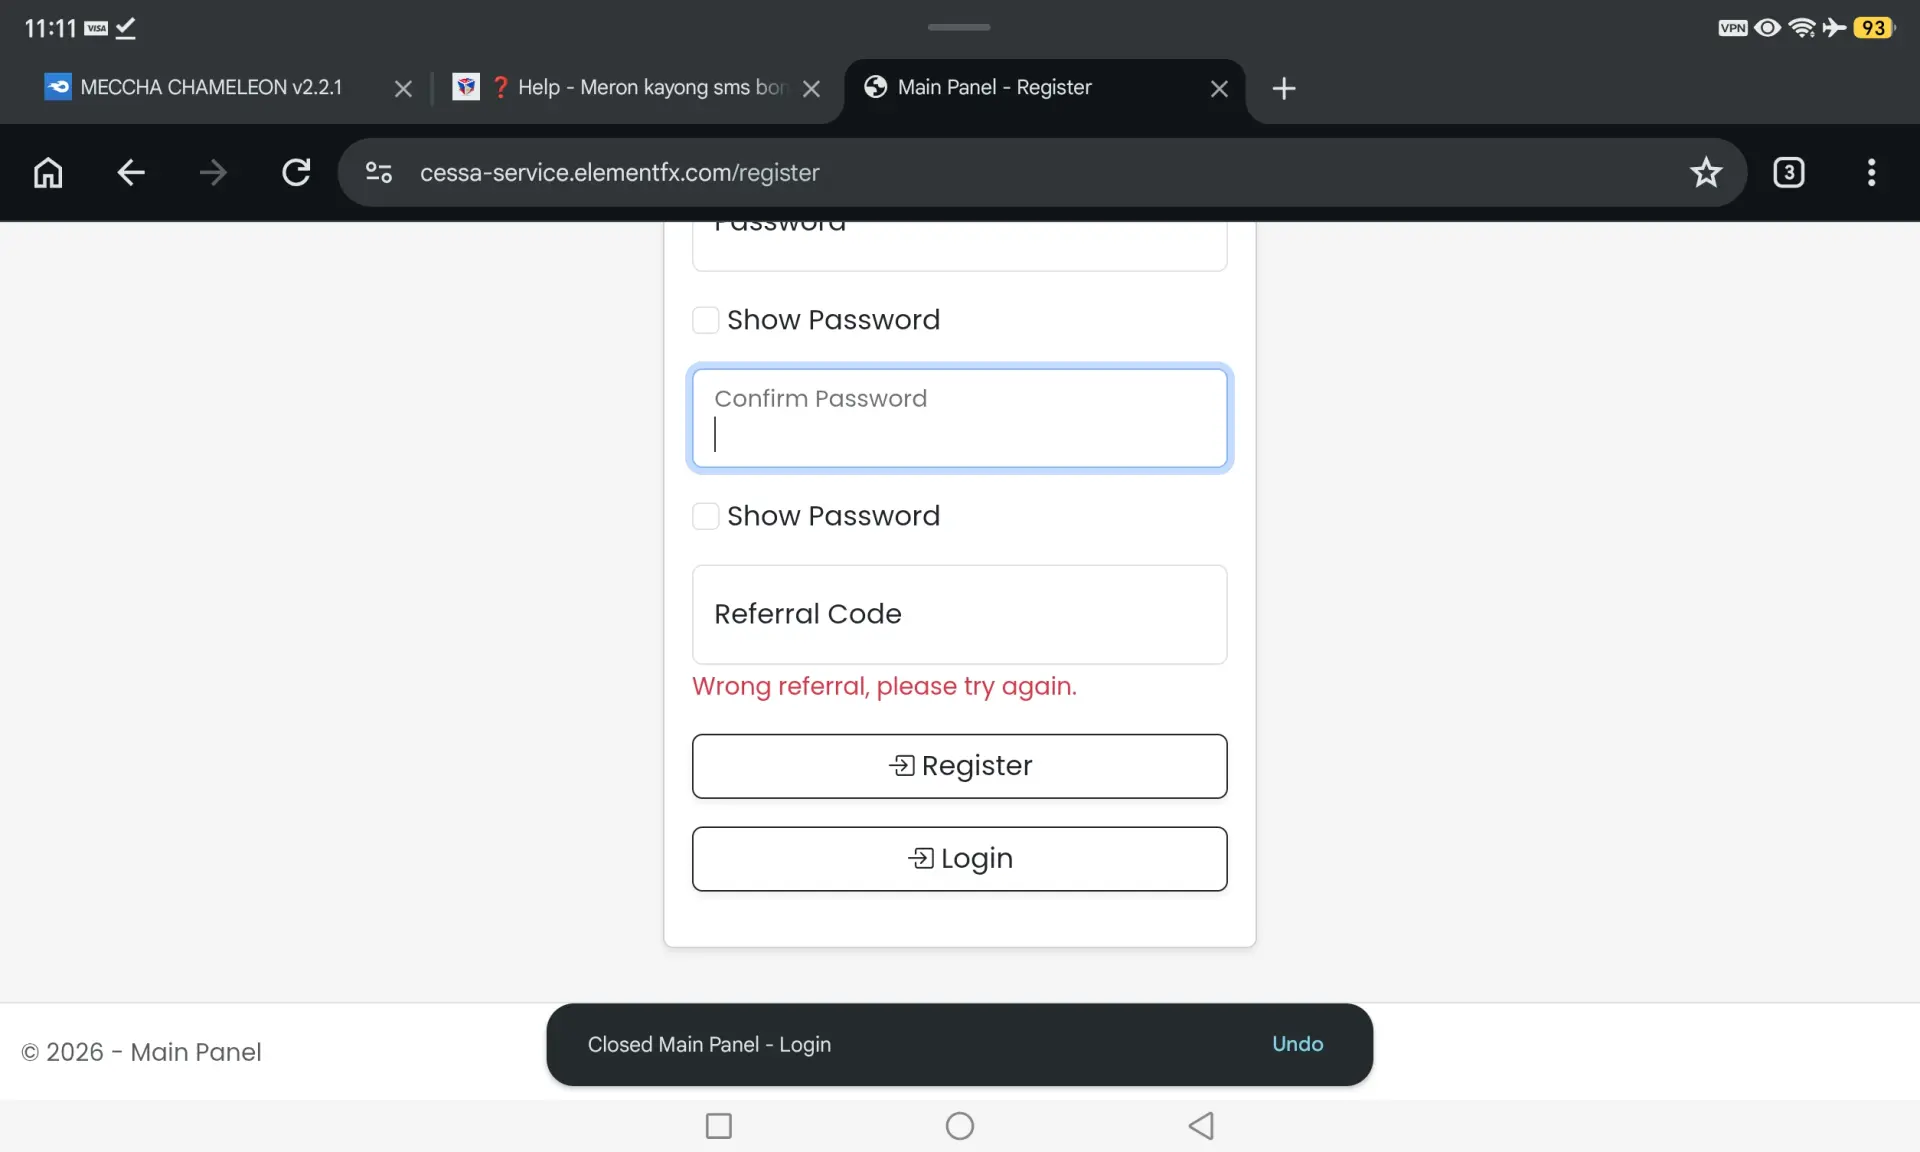This screenshot has height=1152, width=1920.
Task: Reload the register page
Action: tap(296, 172)
